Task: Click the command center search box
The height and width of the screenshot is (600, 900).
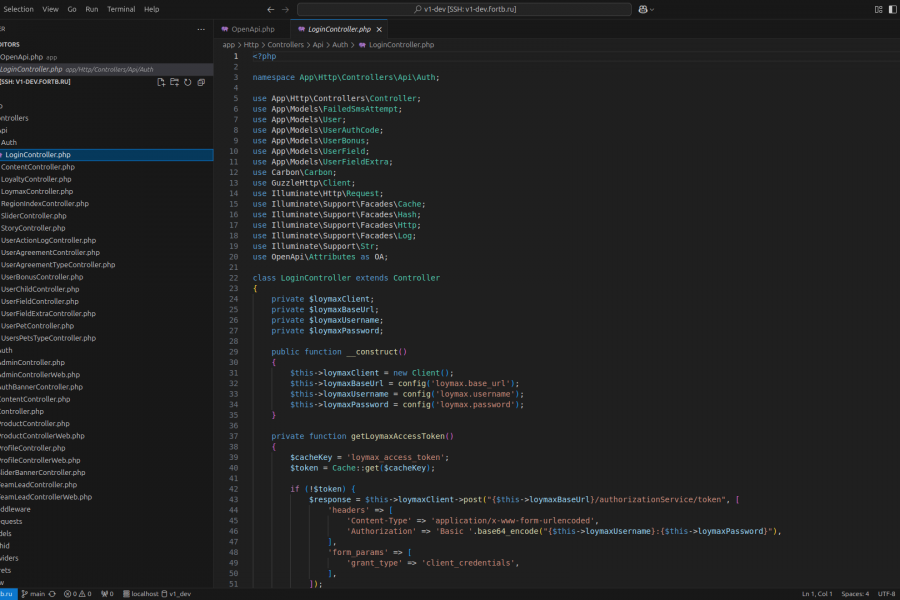Action: click(x=463, y=9)
